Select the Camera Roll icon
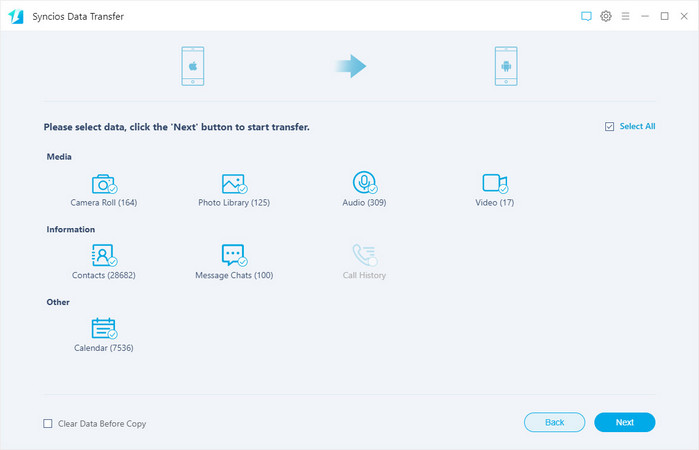The width and height of the screenshot is (699, 450). tap(104, 183)
